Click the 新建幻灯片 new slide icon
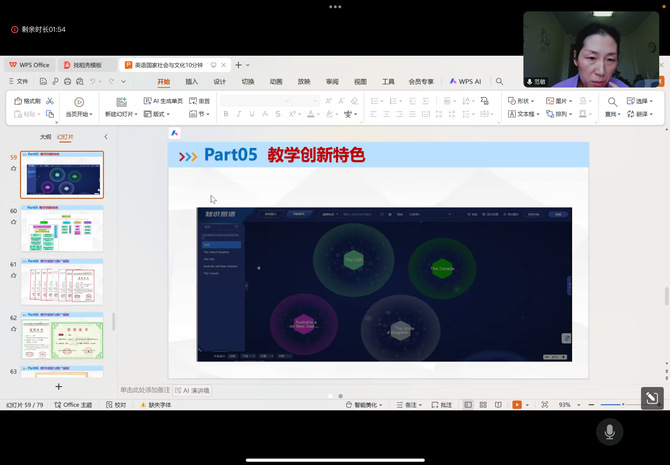Viewport: 670px width, 465px height. click(x=121, y=101)
